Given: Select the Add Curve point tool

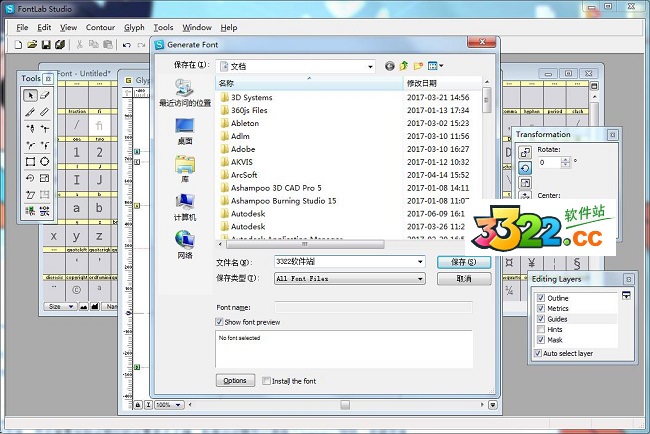Looking at the screenshot, I should click(x=30, y=145).
